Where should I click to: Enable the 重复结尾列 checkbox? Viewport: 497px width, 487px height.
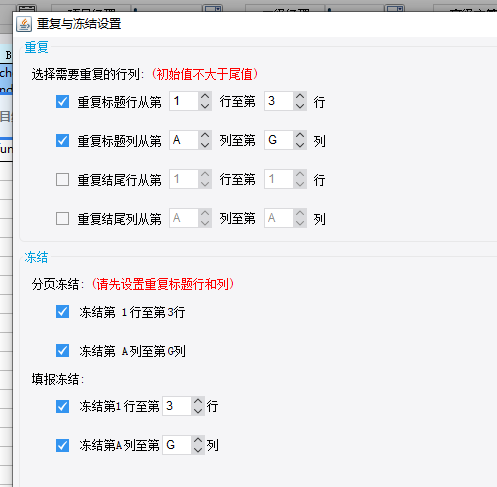62,218
